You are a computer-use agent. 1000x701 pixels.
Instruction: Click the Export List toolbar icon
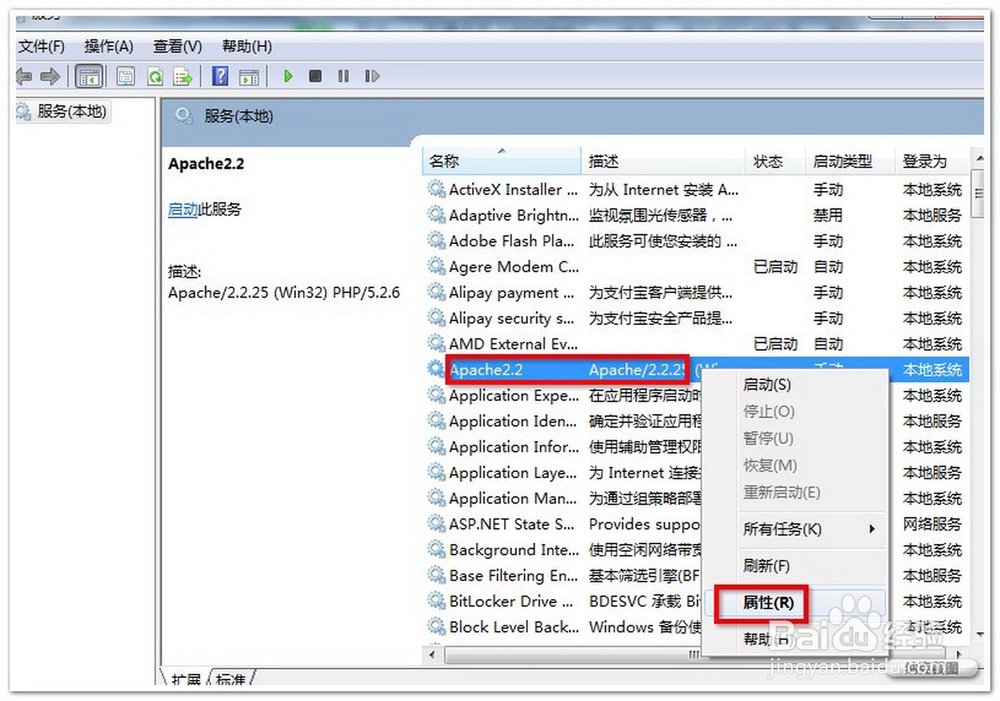pyautogui.click(x=184, y=77)
